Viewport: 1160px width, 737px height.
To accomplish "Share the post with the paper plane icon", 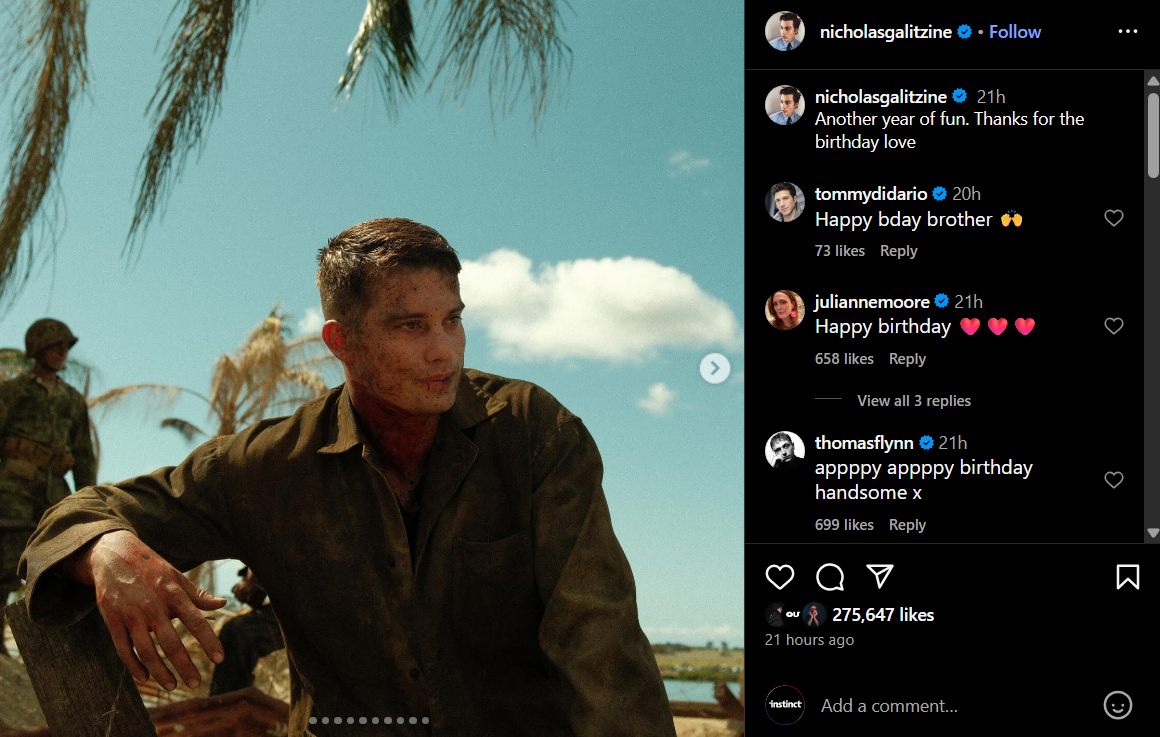I will [879, 576].
